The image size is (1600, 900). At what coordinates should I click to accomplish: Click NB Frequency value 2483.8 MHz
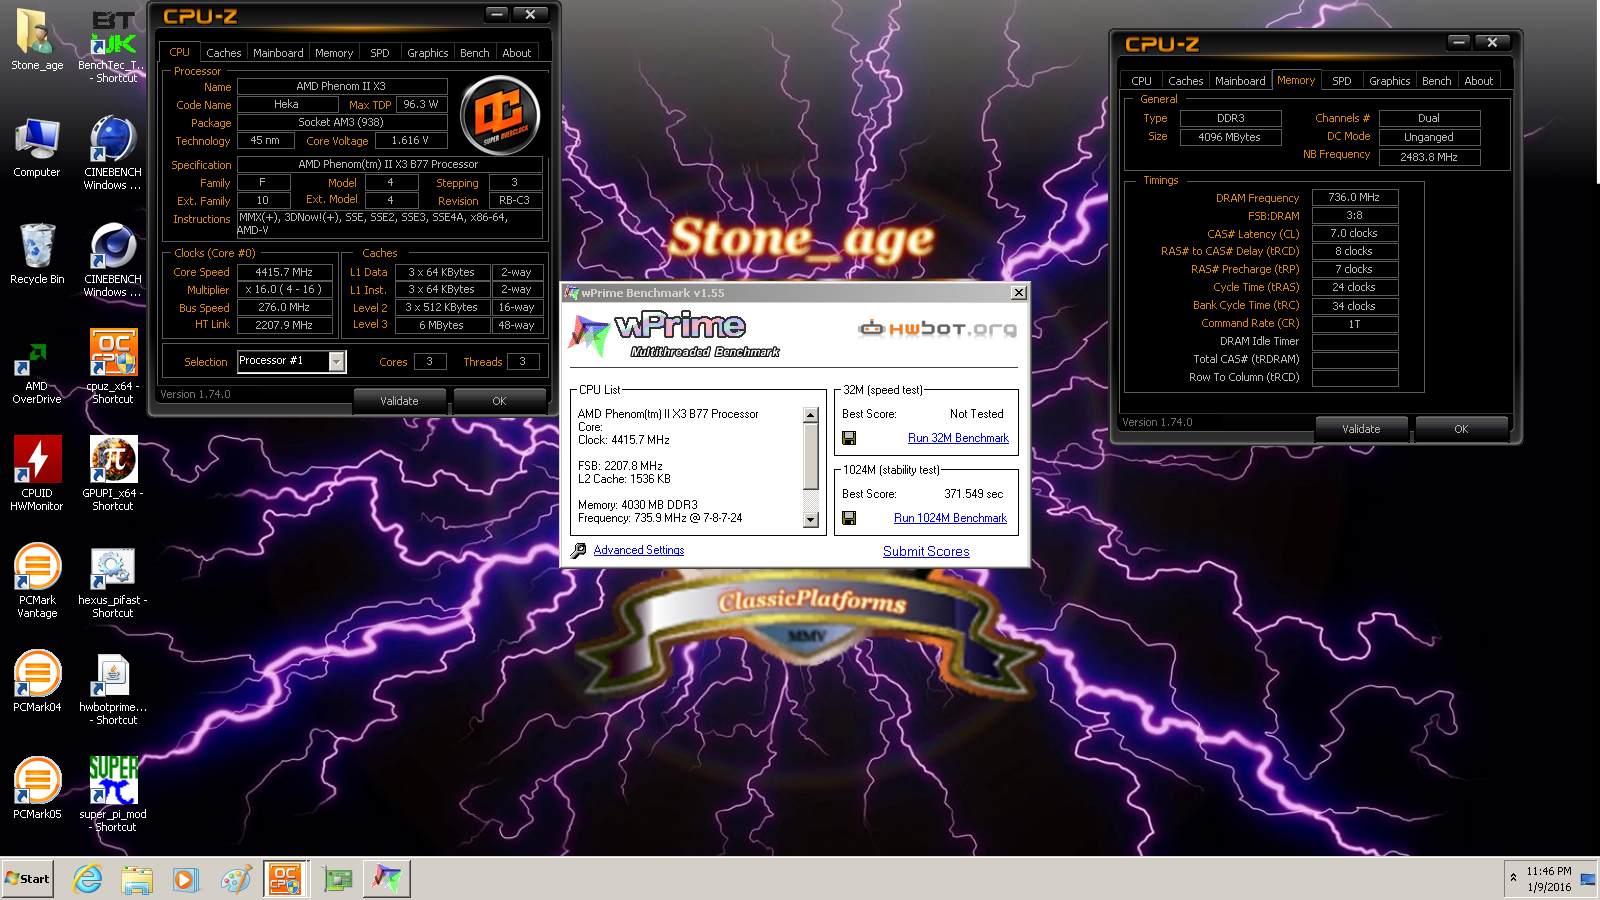[1429, 157]
